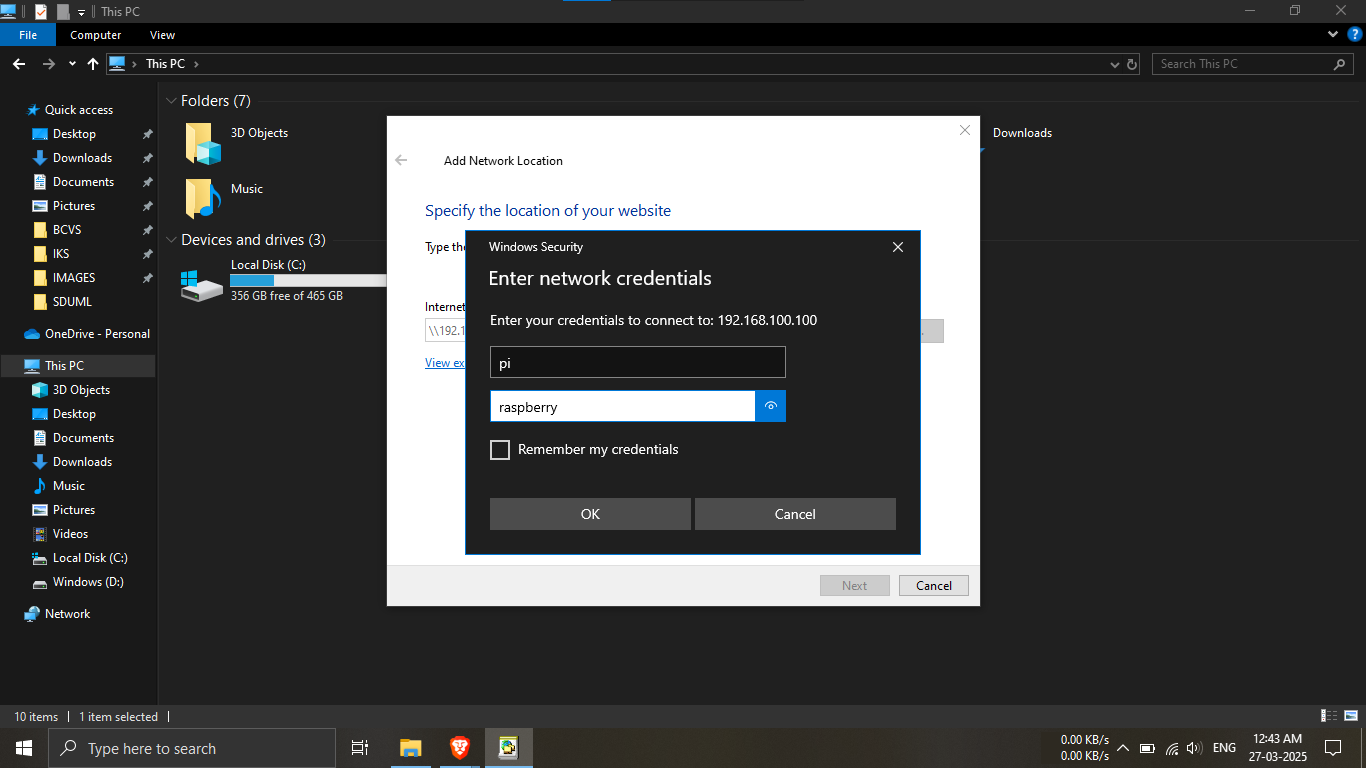1366x768 pixels.
Task: Cancel the Windows Security dialog
Action: pyautogui.click(x=795, y=514)
